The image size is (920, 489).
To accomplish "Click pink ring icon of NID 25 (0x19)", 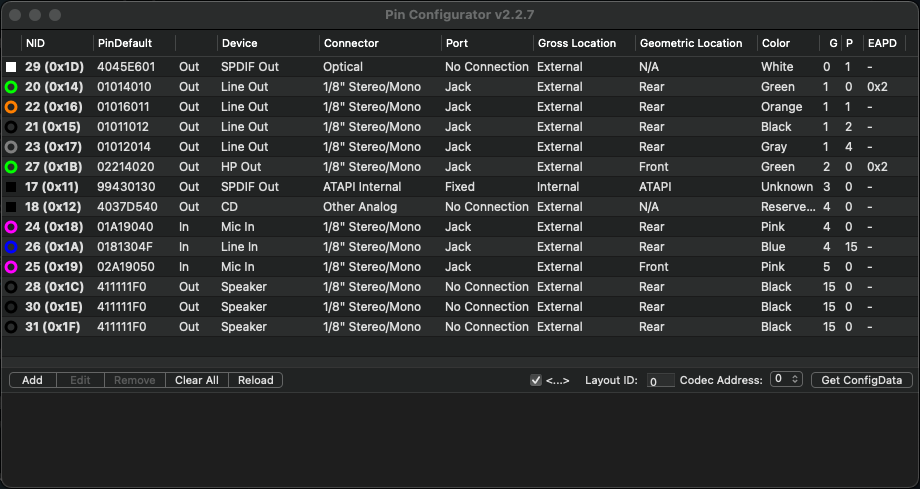I will point(11,267).
